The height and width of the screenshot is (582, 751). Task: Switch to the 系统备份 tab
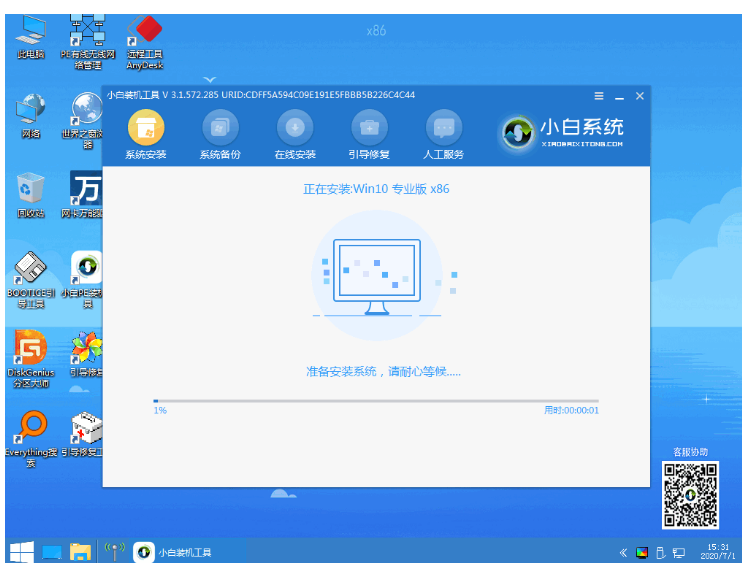220,134
